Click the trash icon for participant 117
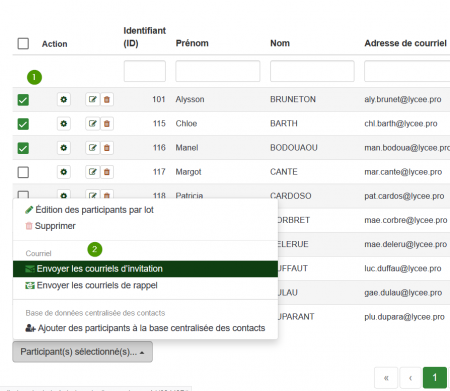This screenshot has height=391, width=450. coord(107,172)
